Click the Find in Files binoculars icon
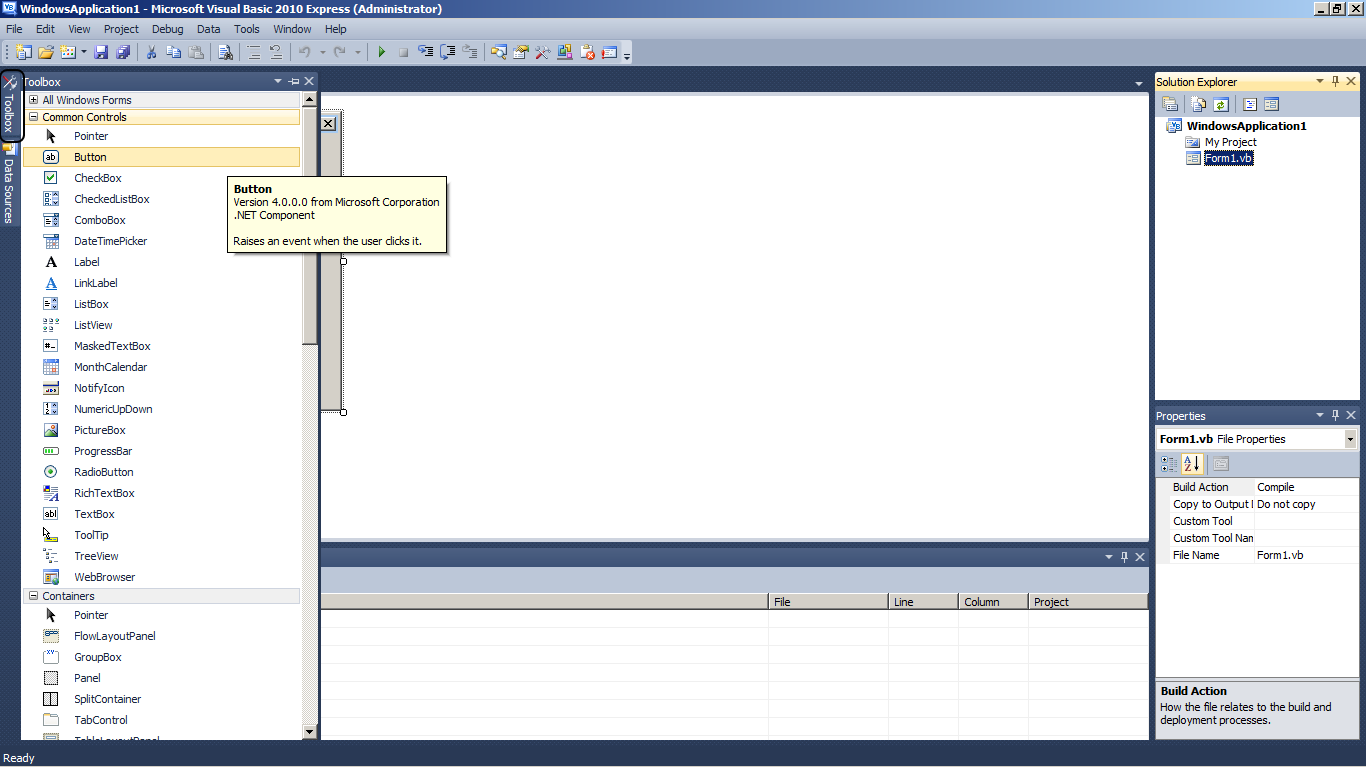The image size is (1366, 768). (x=226, y=52)
